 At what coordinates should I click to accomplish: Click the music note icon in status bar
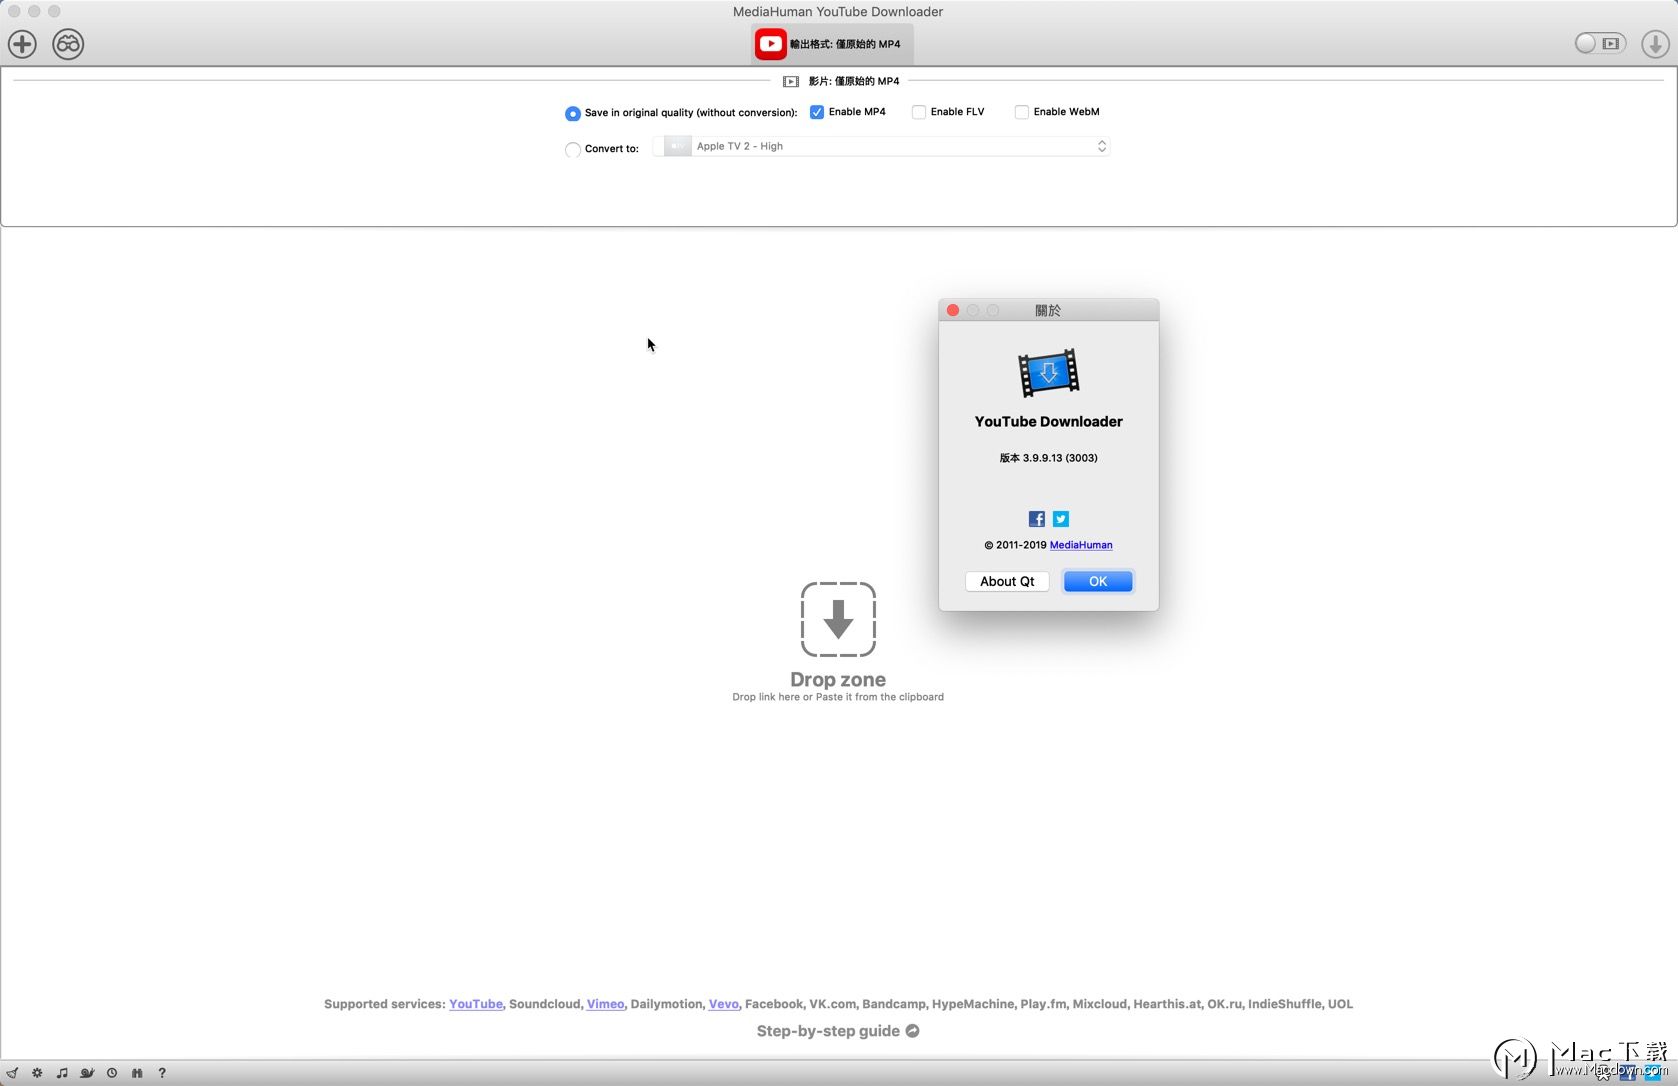coord(62,1073)
